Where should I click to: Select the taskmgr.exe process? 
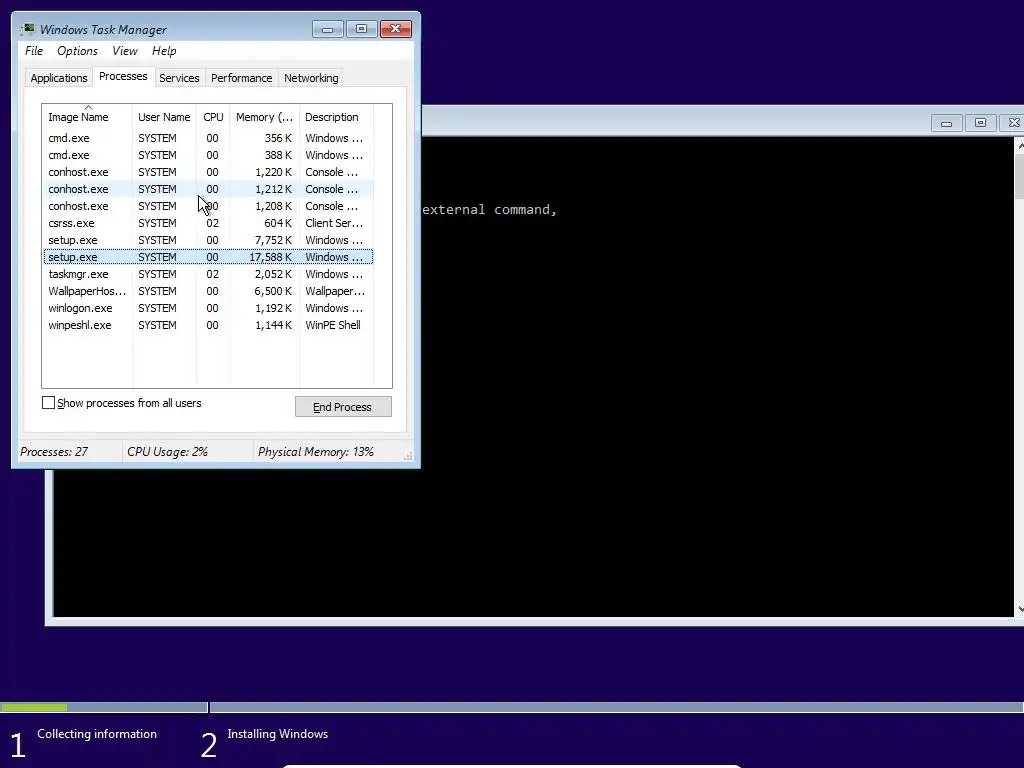208,274
